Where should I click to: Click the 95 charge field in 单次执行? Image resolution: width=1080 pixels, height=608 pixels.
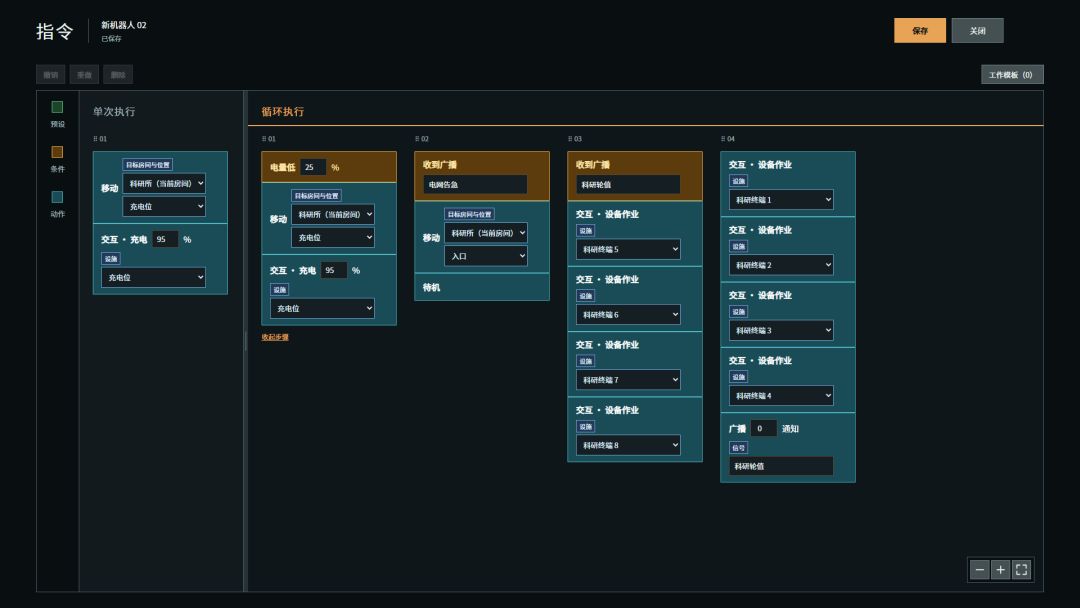[x=165, y=239]
